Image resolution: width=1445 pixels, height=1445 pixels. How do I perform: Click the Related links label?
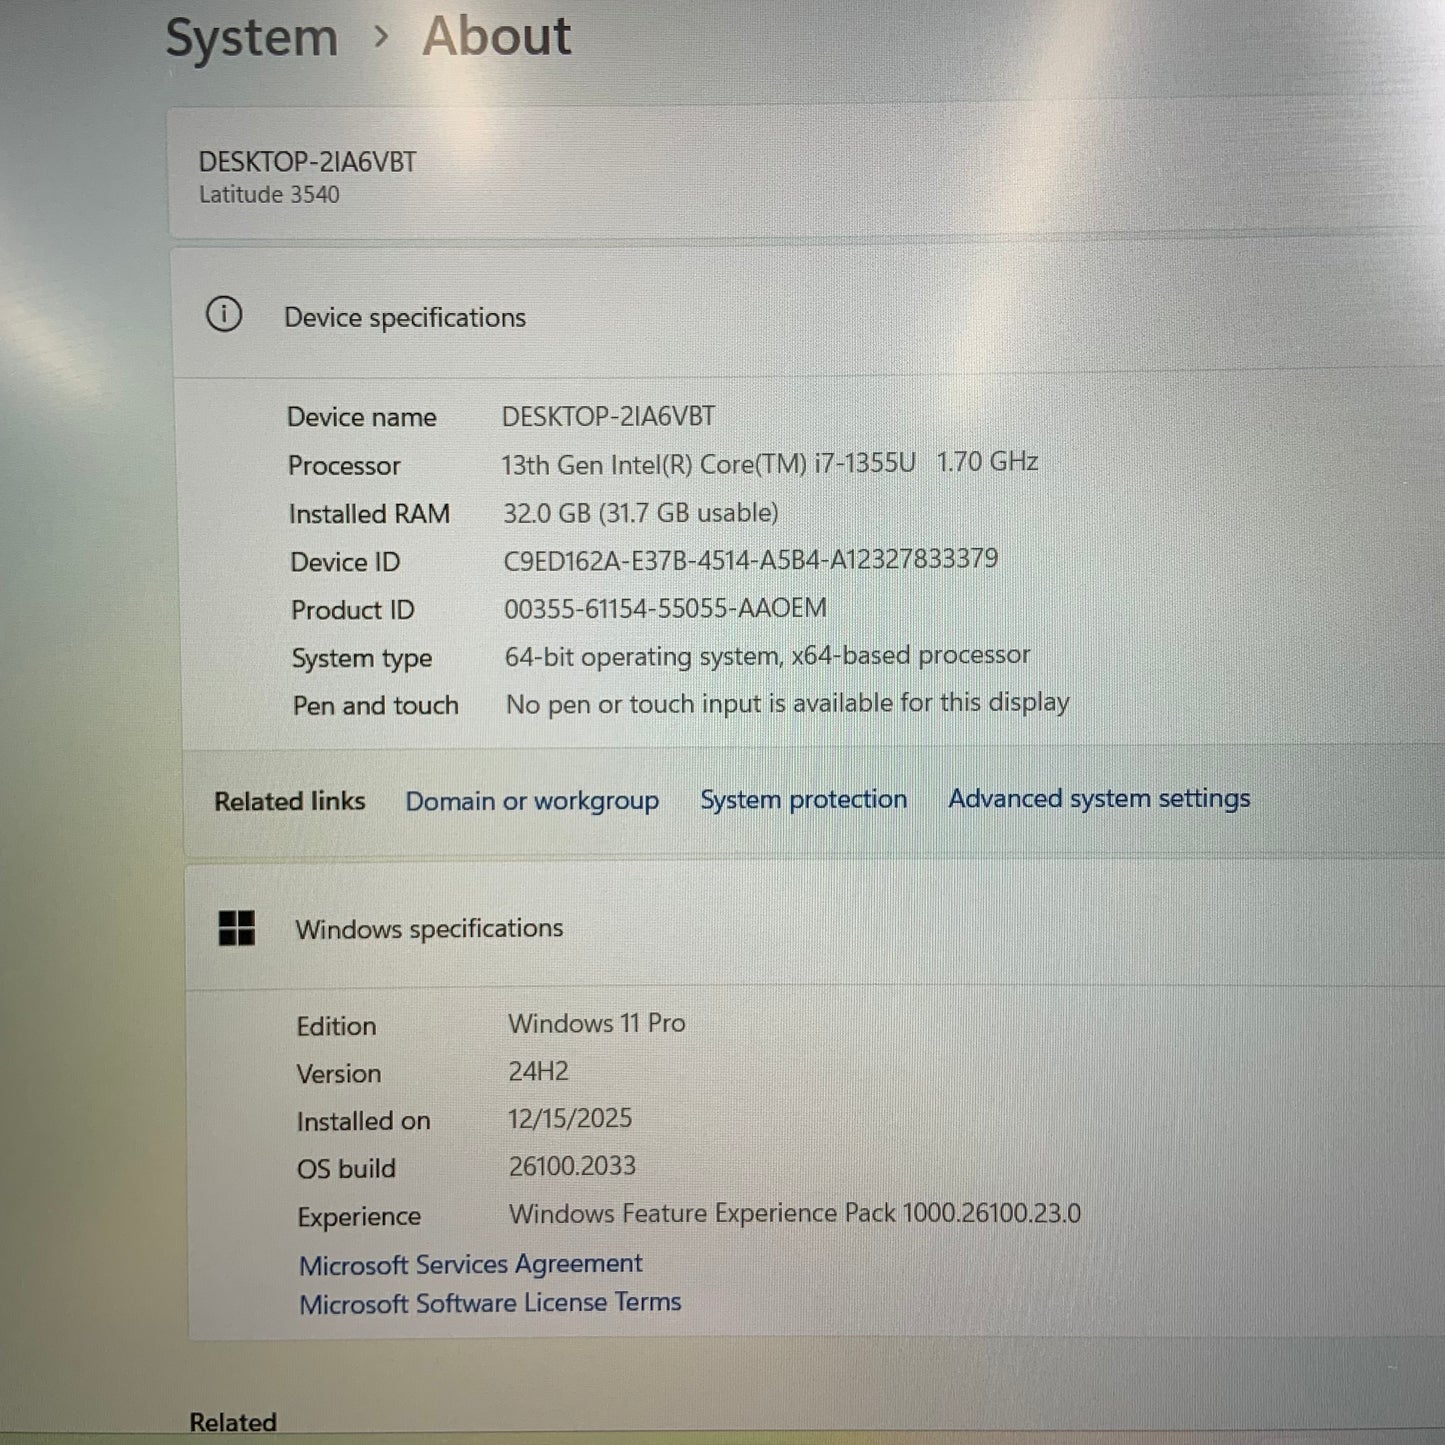pyautogui.click(x=288, y=800)
